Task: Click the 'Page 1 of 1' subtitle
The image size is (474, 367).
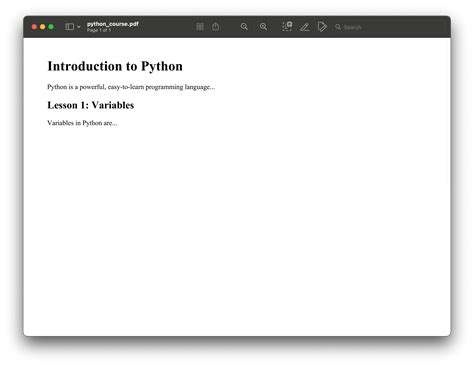Action: [x=99, y=30]
